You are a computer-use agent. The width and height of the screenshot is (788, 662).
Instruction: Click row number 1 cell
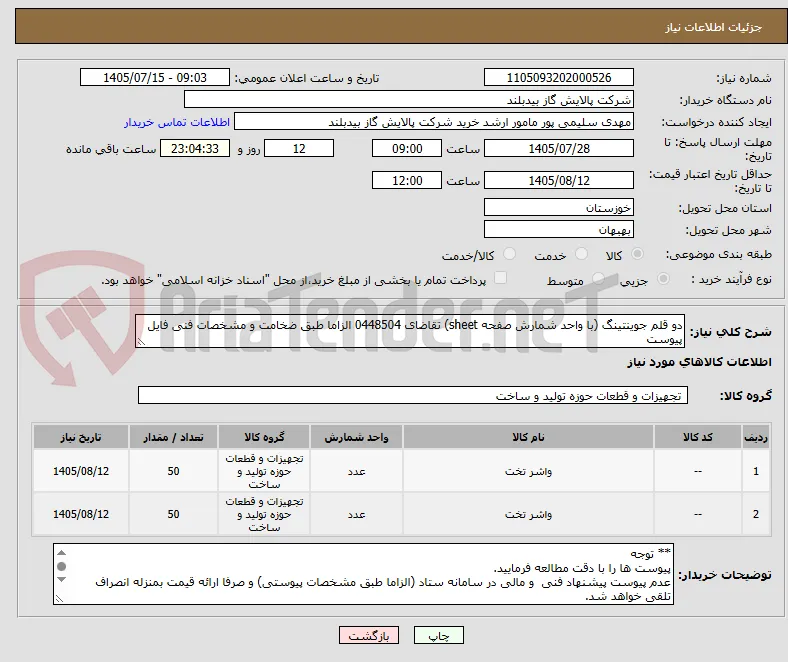(x=755, y=471)
